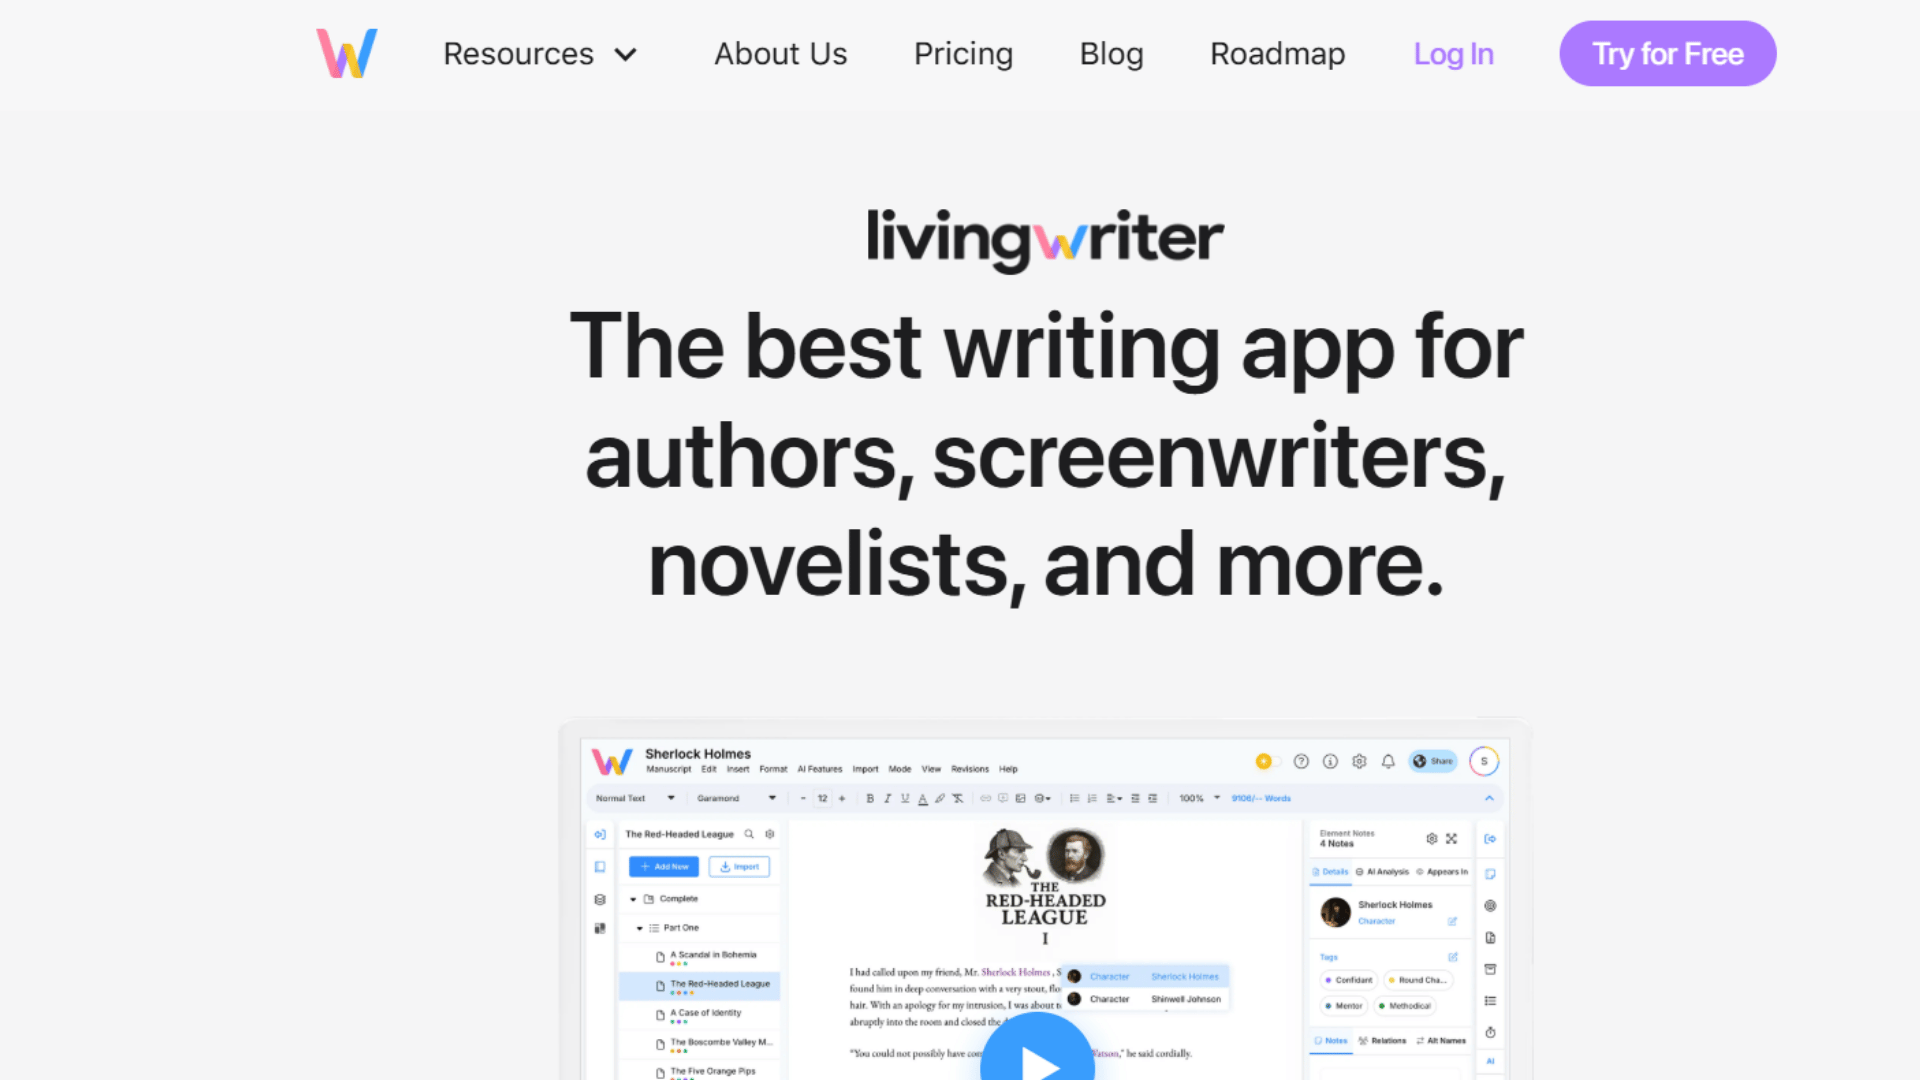Expand the Element Notes panel
This screenshot has height=1080, width=1920.
(x=1452, y=838)
